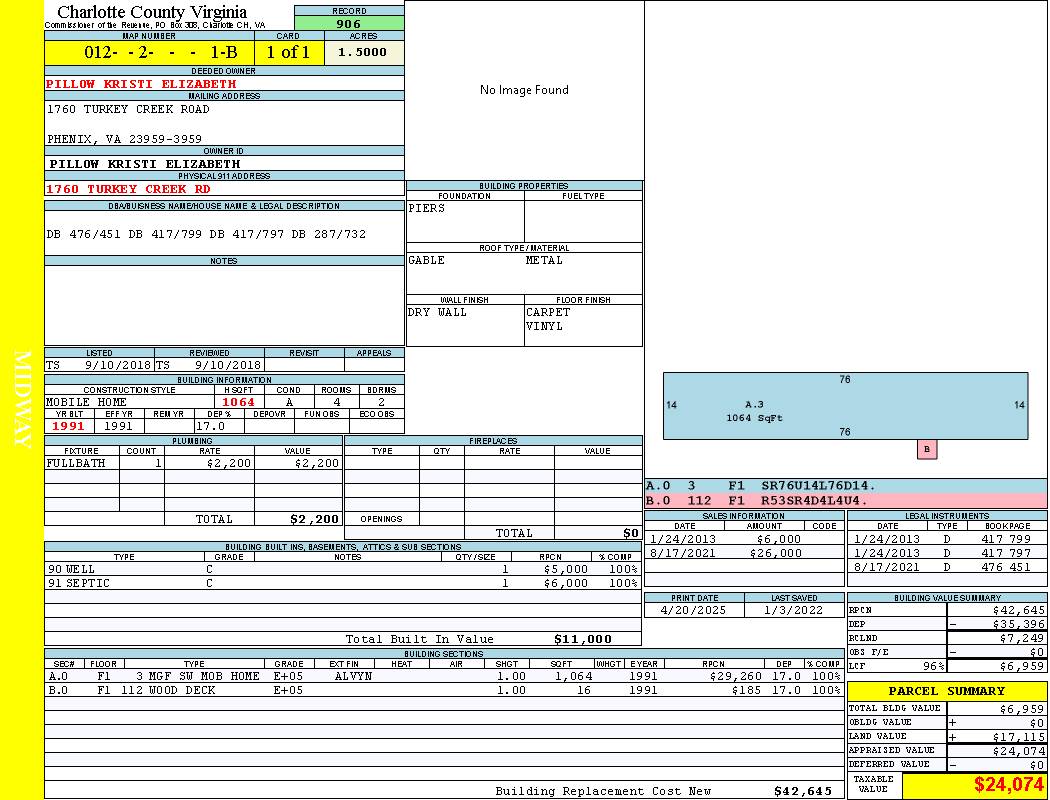
Task: Select the blue A.3 1064 SqFt sketch area
Action: [845, 405]
